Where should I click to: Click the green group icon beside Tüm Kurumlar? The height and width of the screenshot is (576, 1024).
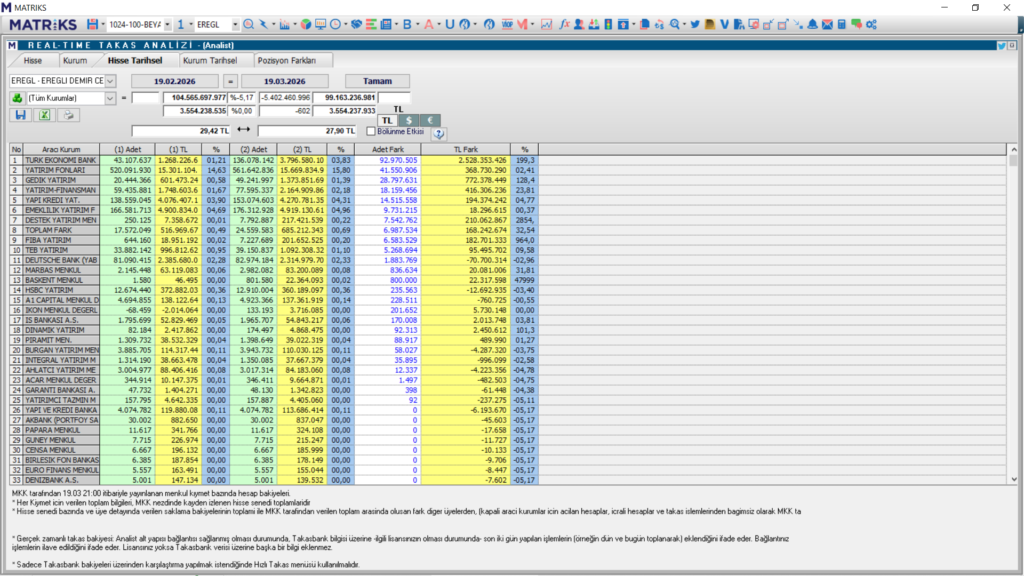(x=17, y=98)
